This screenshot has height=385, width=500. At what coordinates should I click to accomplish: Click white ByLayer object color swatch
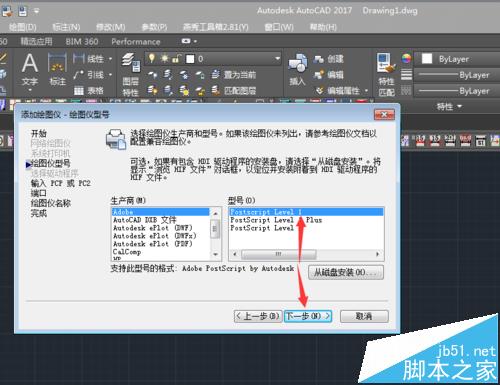point(427,59)
